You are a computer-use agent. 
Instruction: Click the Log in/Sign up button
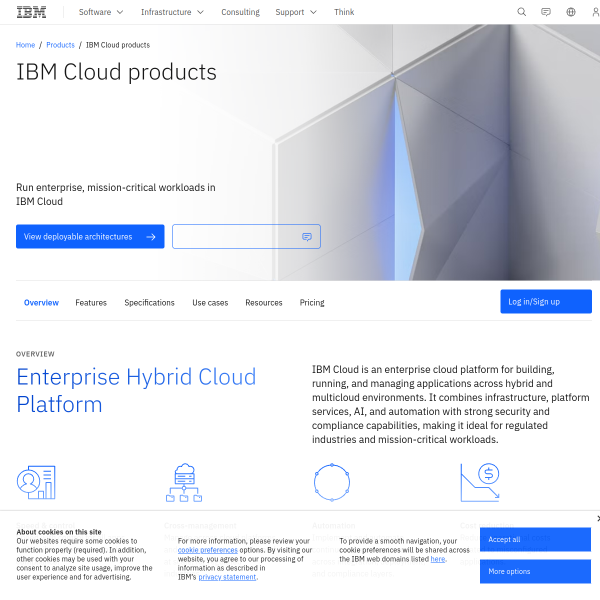[546, 302]
